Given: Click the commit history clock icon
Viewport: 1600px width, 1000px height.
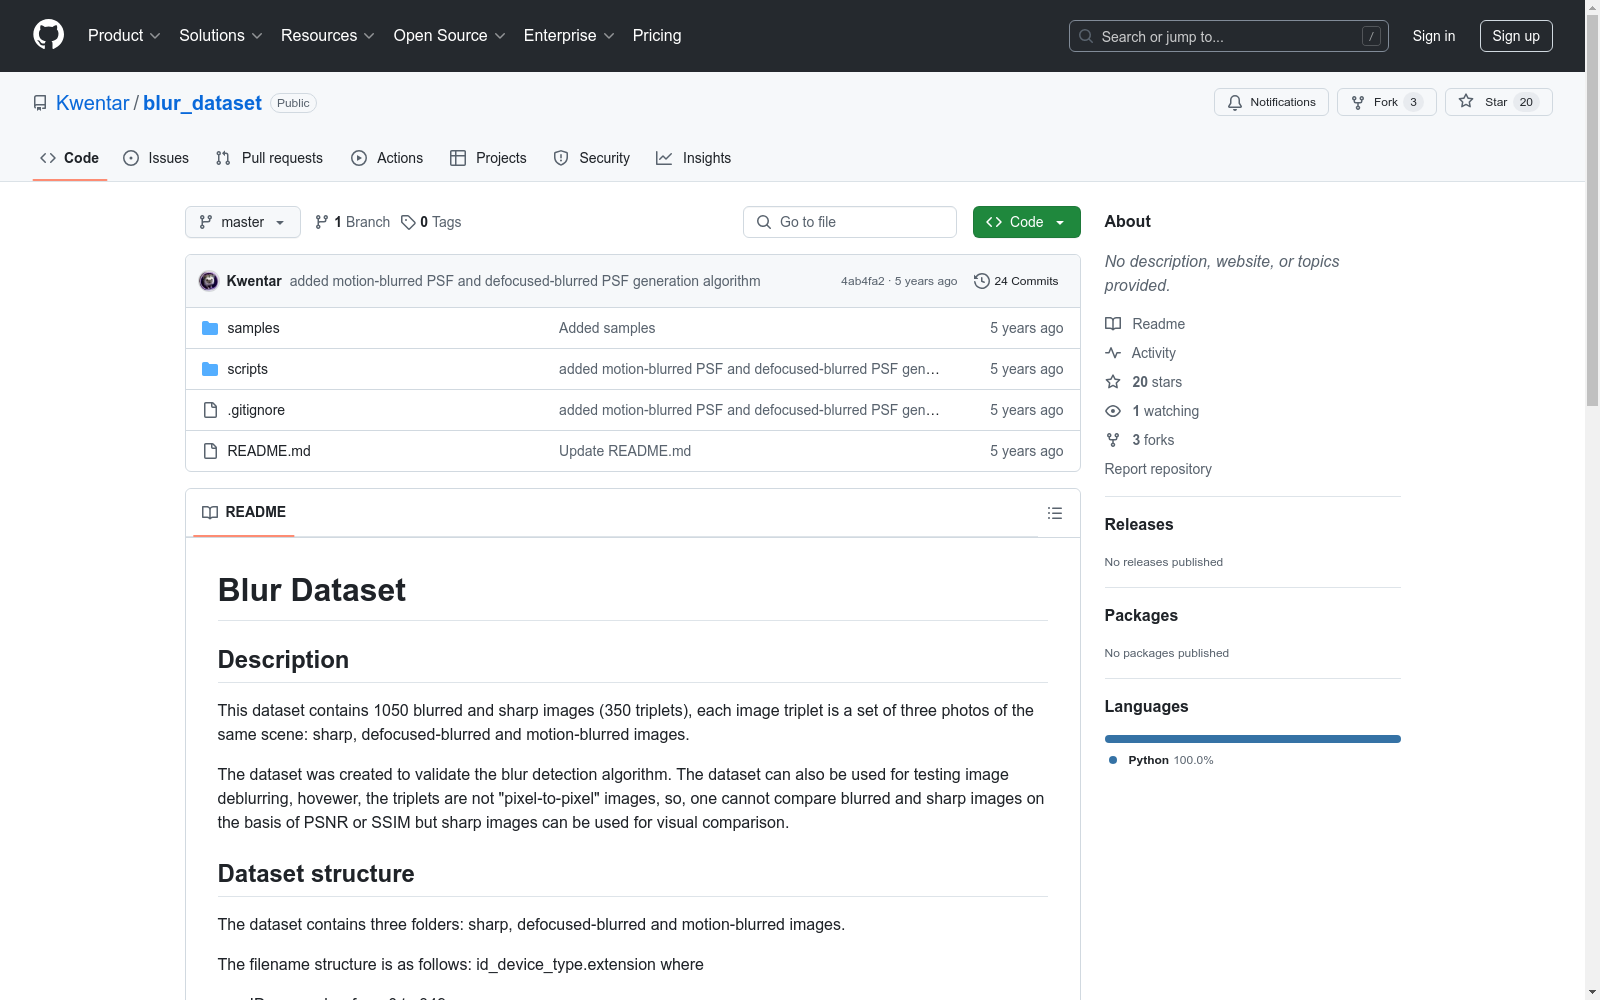Looking at the screenshot, I should (x=982, y=281).
